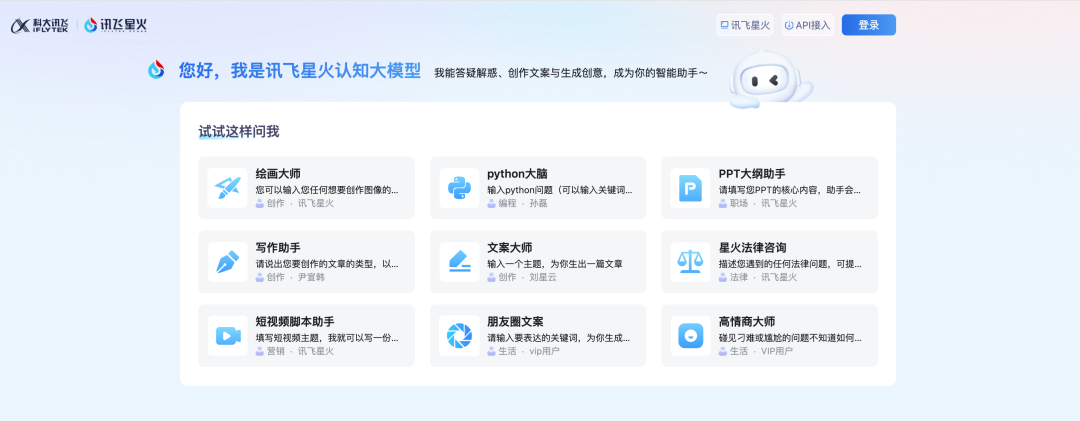Image resolution: width=1080 pixels, height=421 pixels.
Task: Click the greeting 您好，我是讯飞星火认知大模型
Action: (x=300, y=70)
